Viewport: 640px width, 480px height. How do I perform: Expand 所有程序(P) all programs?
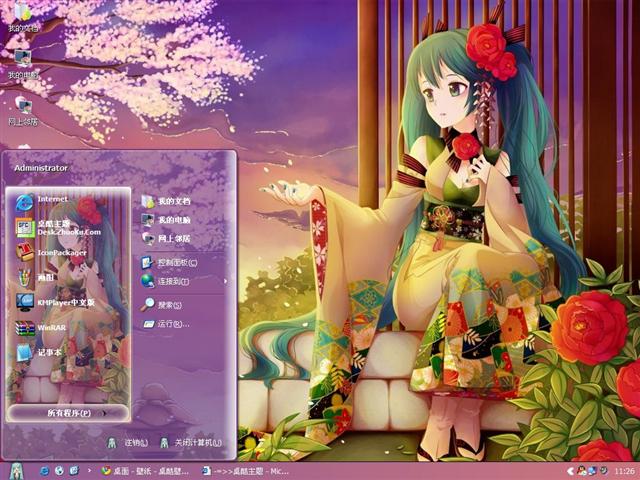pos(68,413)
